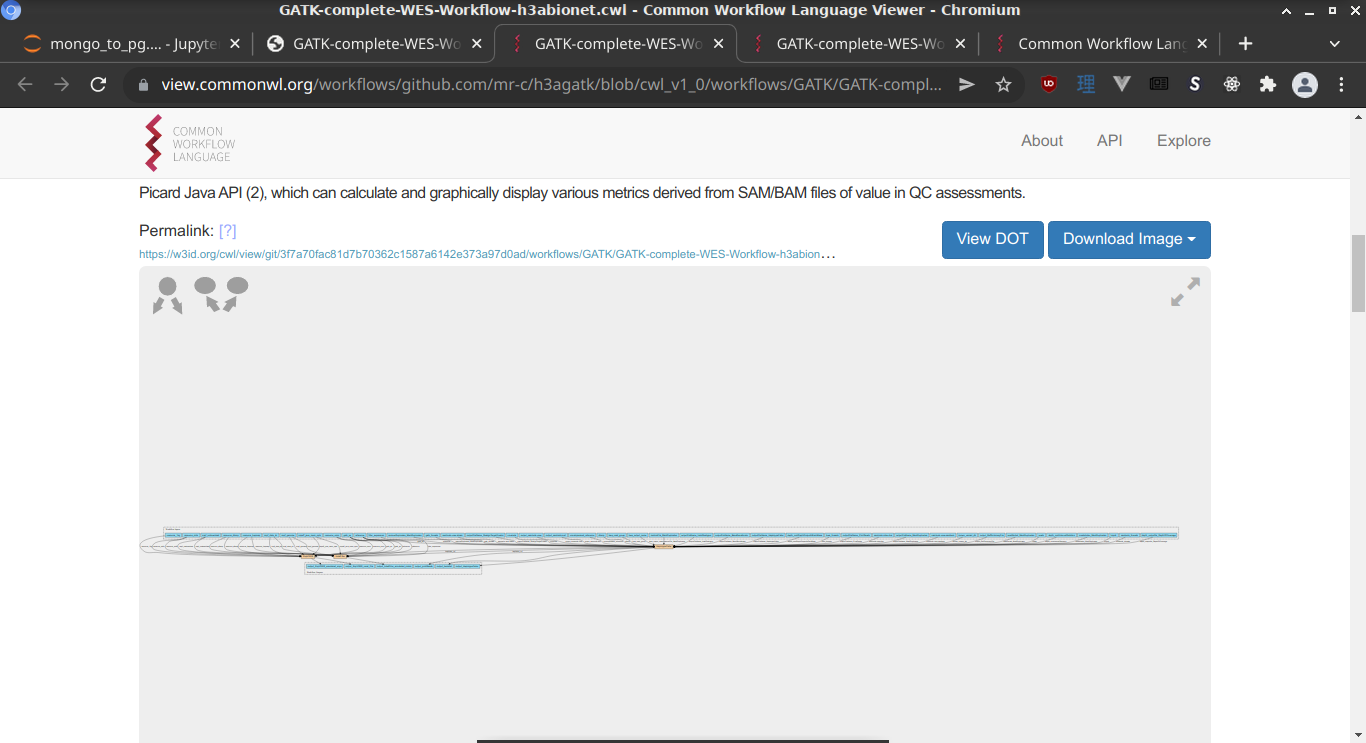This screenshot has width=1366, height=743.
Task: Open the V-shaped extension icon
Action: tap(1122, 85)
